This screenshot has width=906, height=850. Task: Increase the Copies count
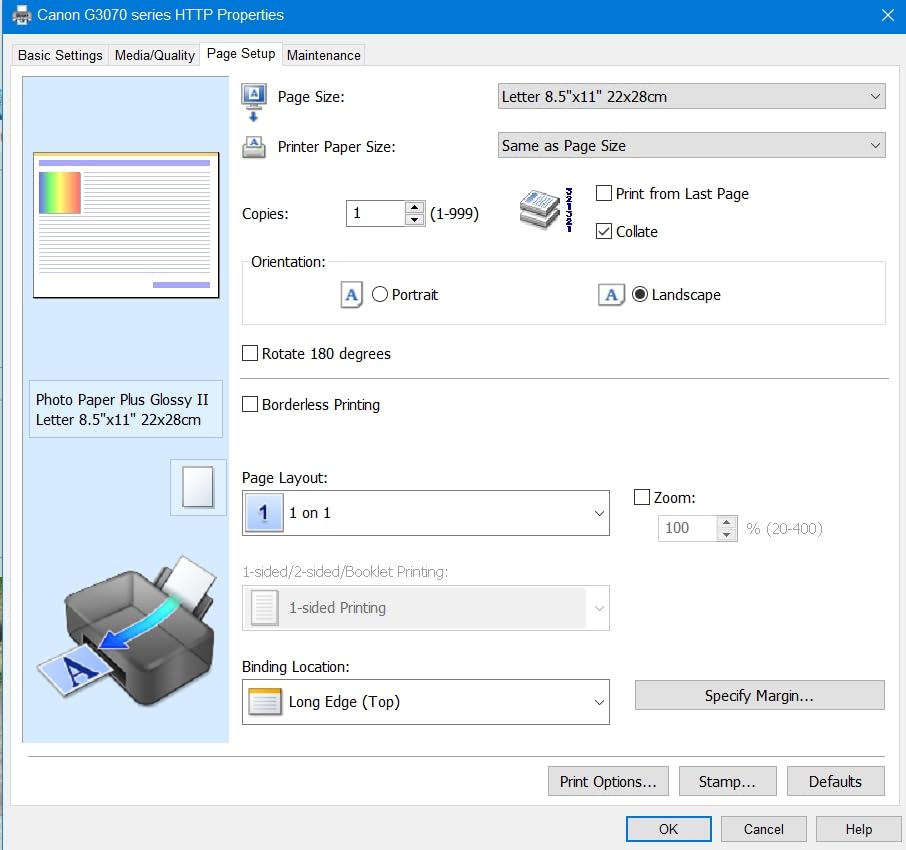pyautogui.click(x=415, y=207)
